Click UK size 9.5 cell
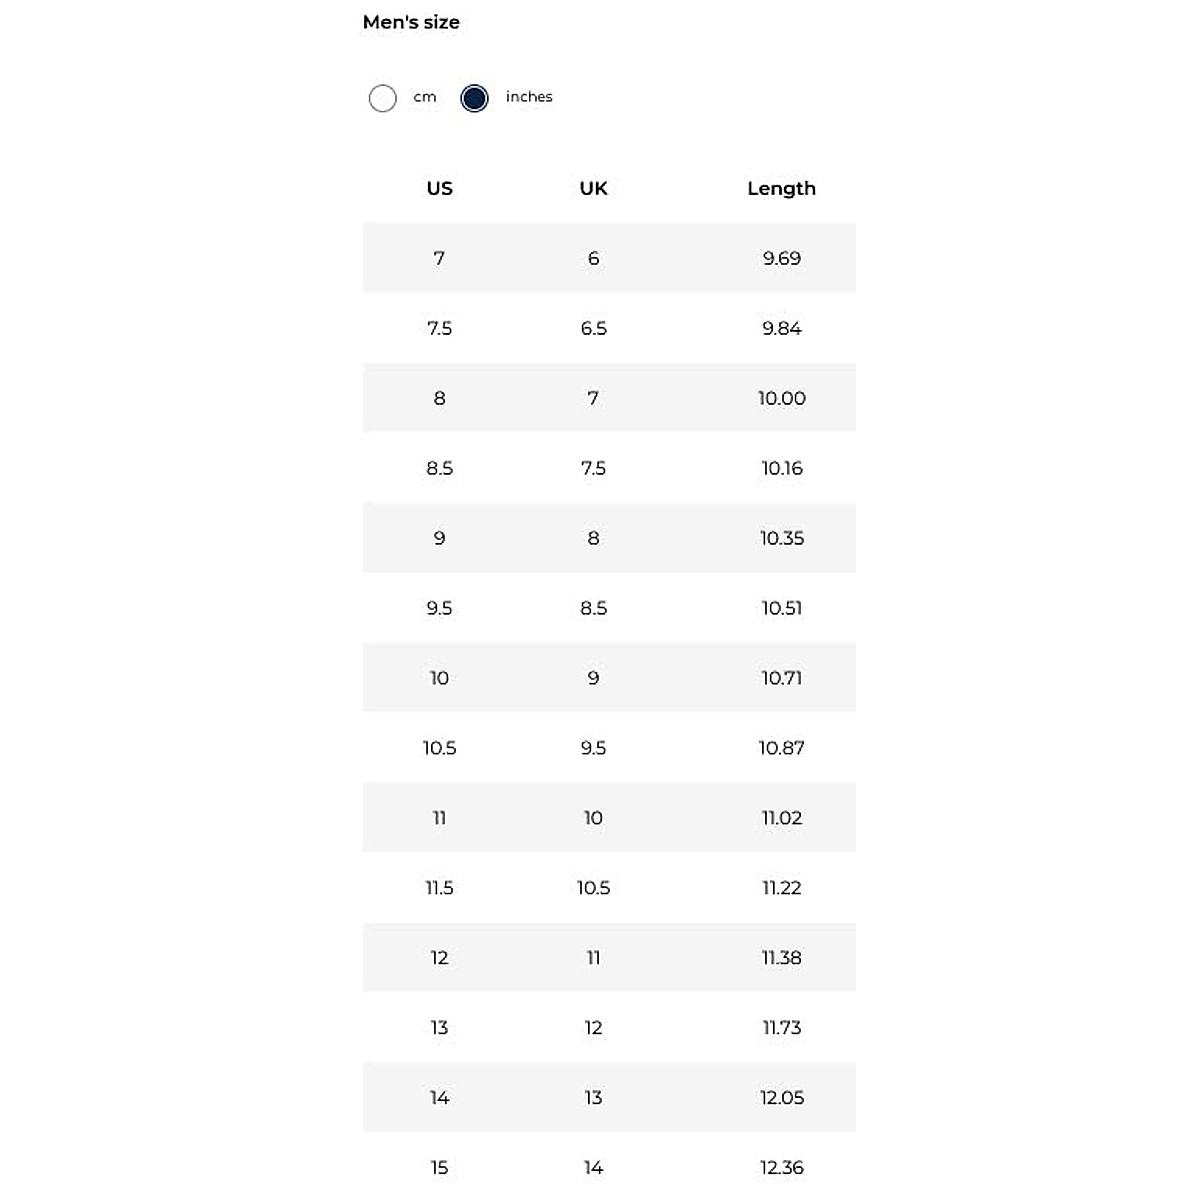This screenshot has width=1200, height=1200. click(593, 748)
